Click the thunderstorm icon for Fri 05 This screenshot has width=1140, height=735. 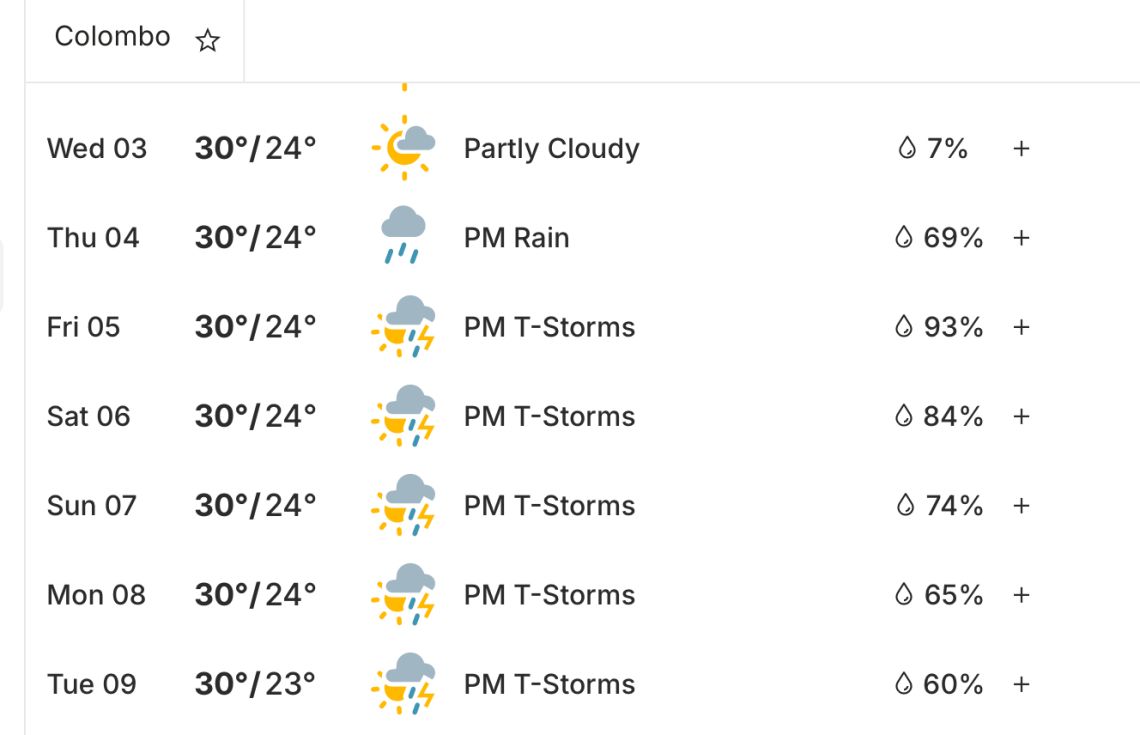pyautogui.click(x=404, y=326)
